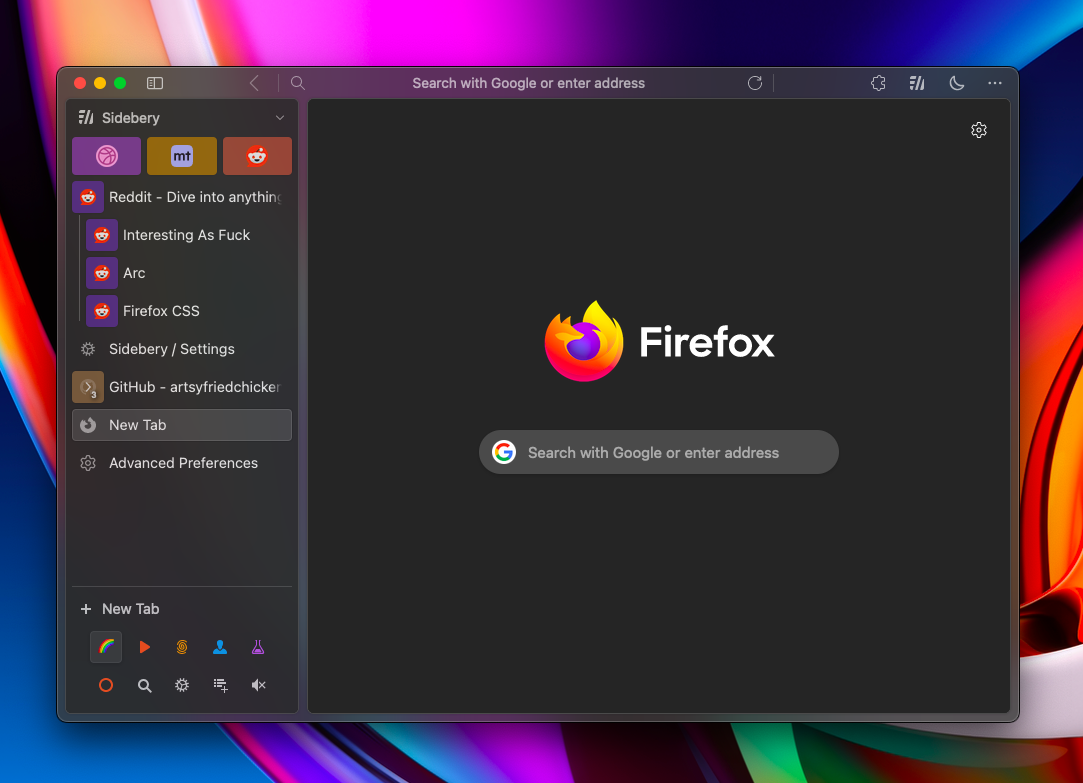Screen dimensions: 1083x783
Task: Switch to the Firefox CSS tab
Action: pyautogui.click(x=189, y=311)
